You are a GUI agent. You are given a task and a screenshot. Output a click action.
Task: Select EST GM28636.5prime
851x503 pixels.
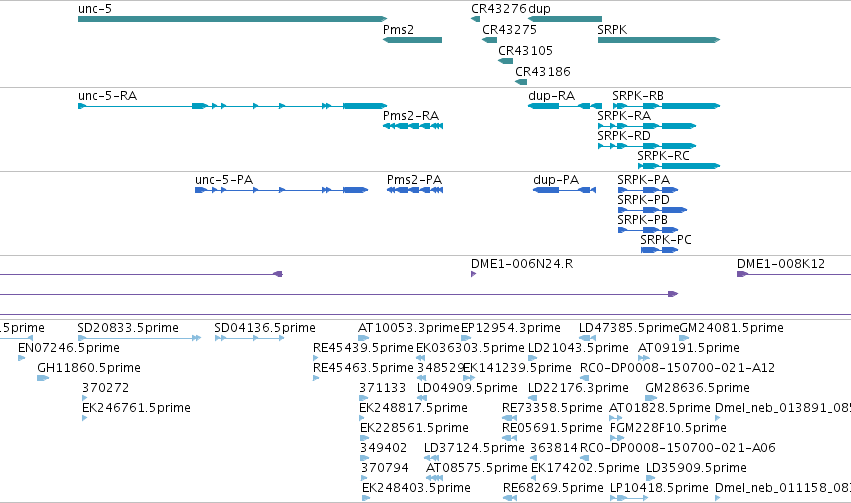coord(651,398)
